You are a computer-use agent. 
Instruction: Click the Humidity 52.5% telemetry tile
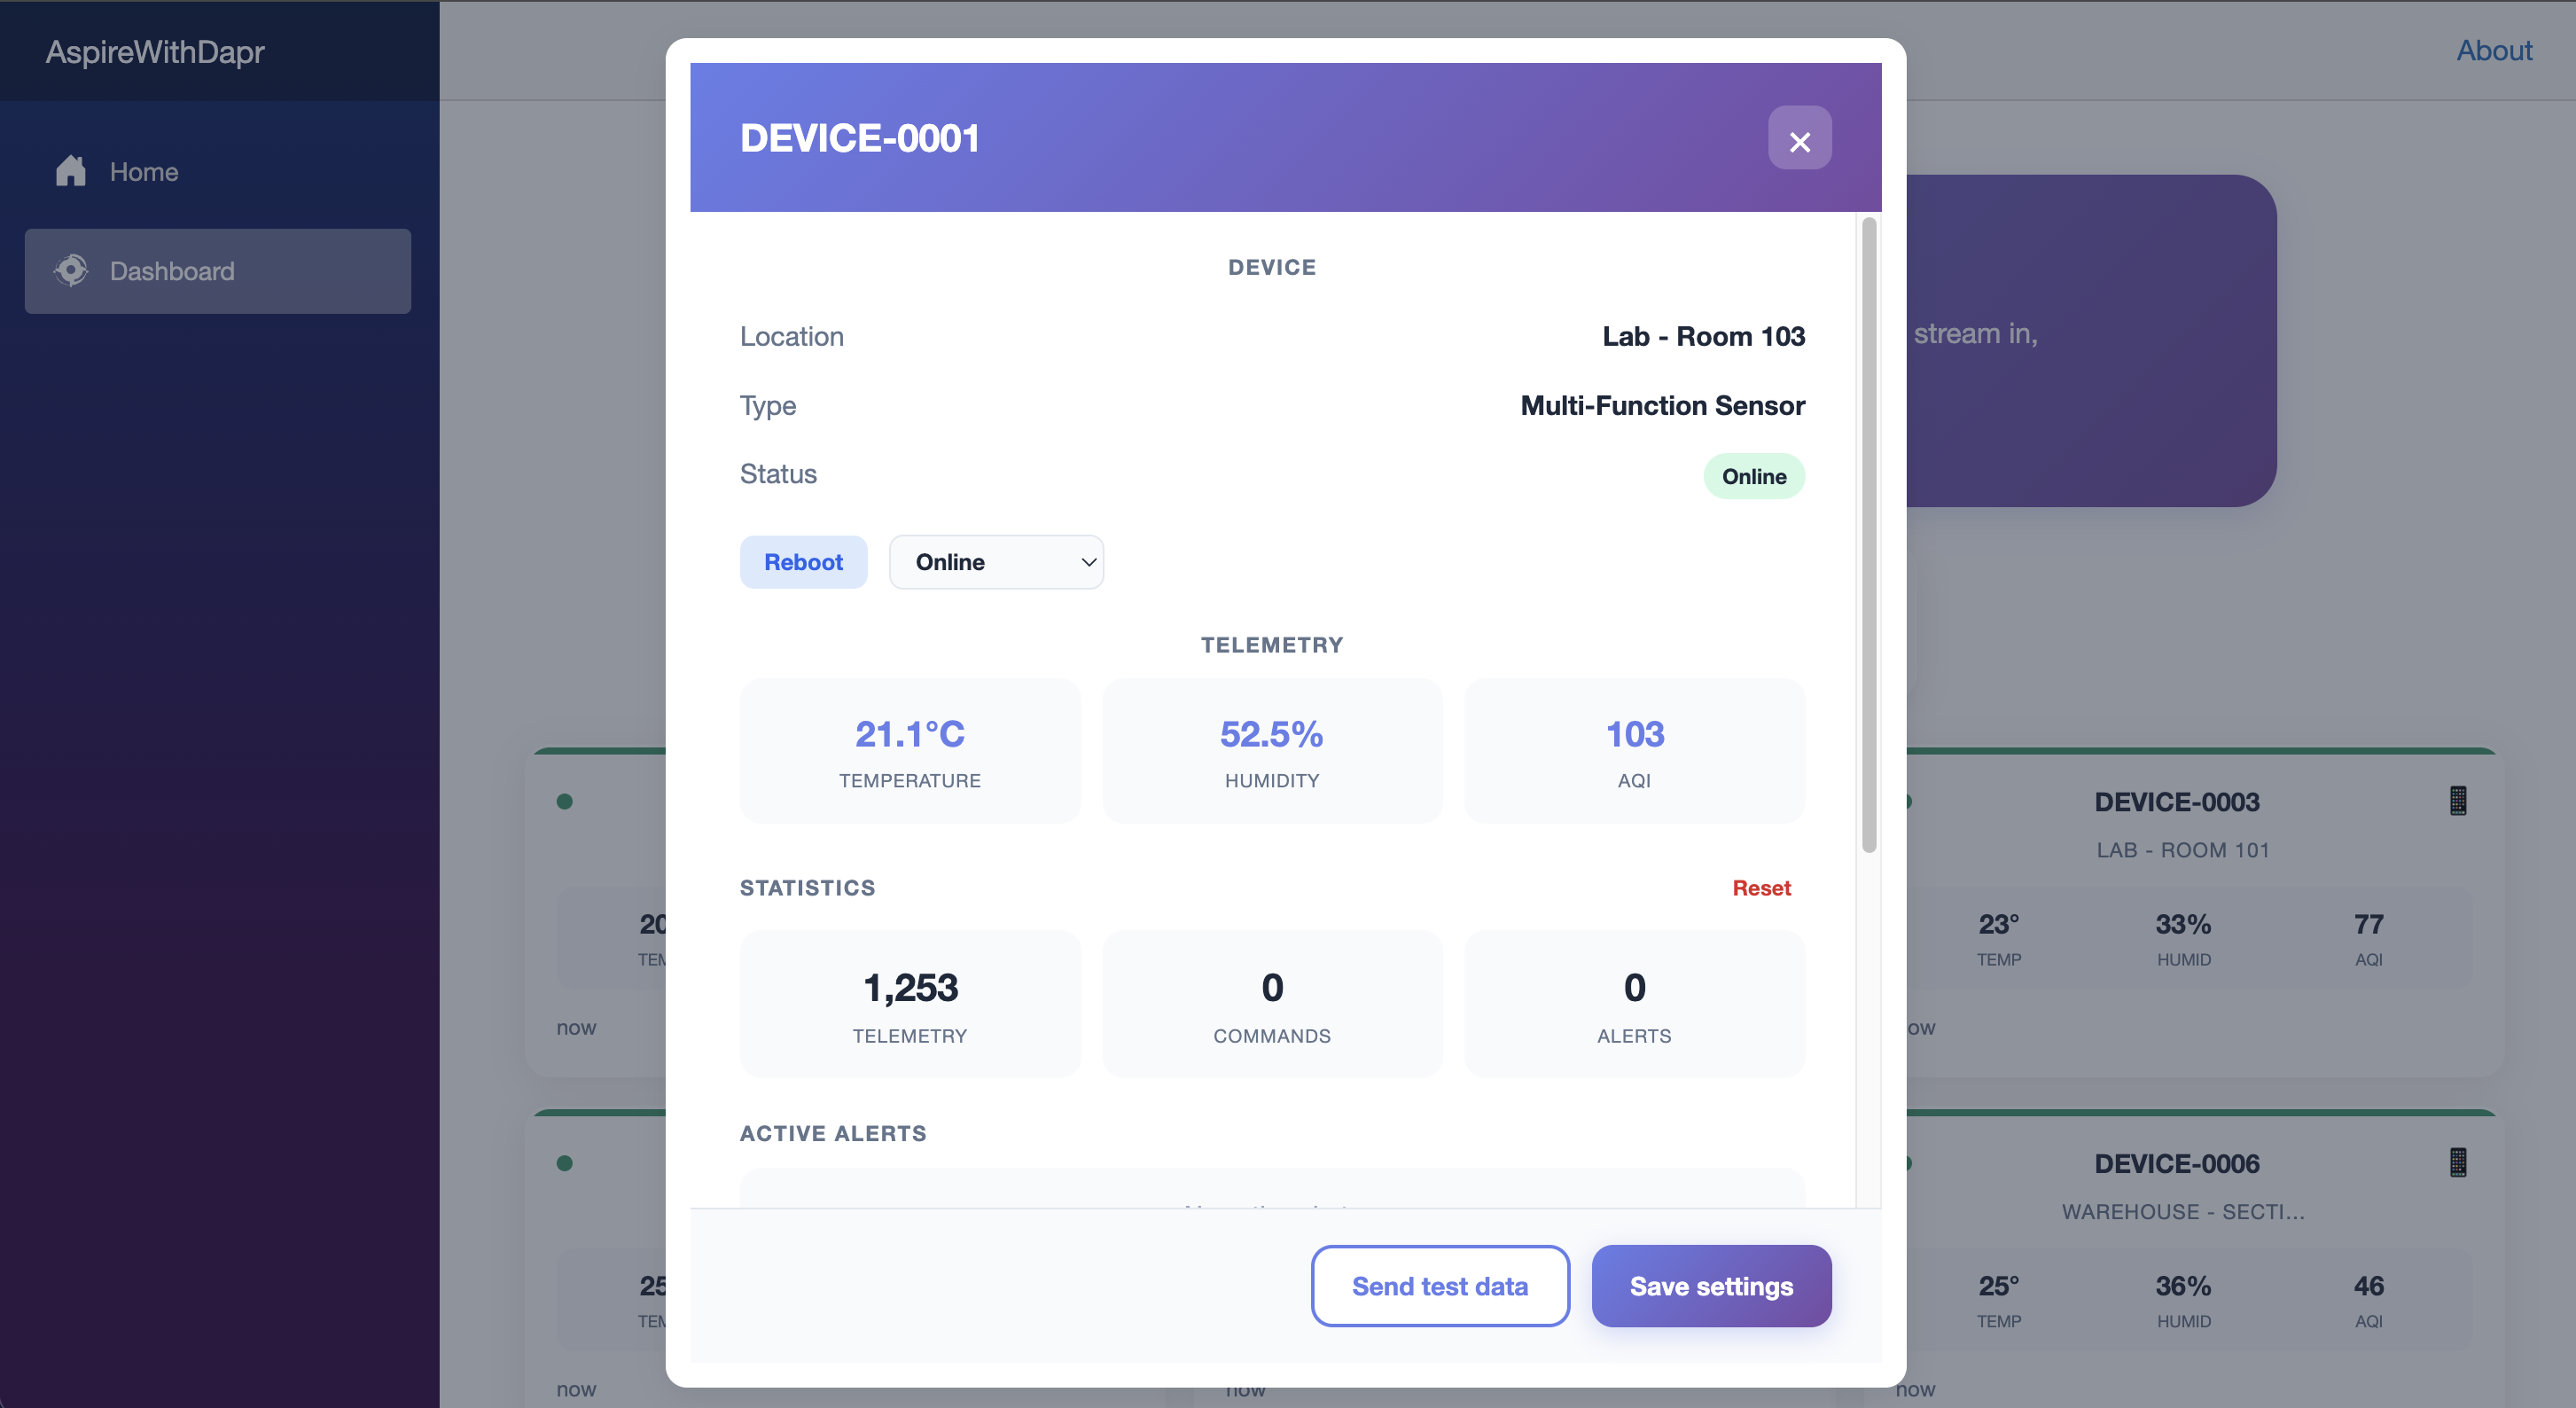[1271, 751]
